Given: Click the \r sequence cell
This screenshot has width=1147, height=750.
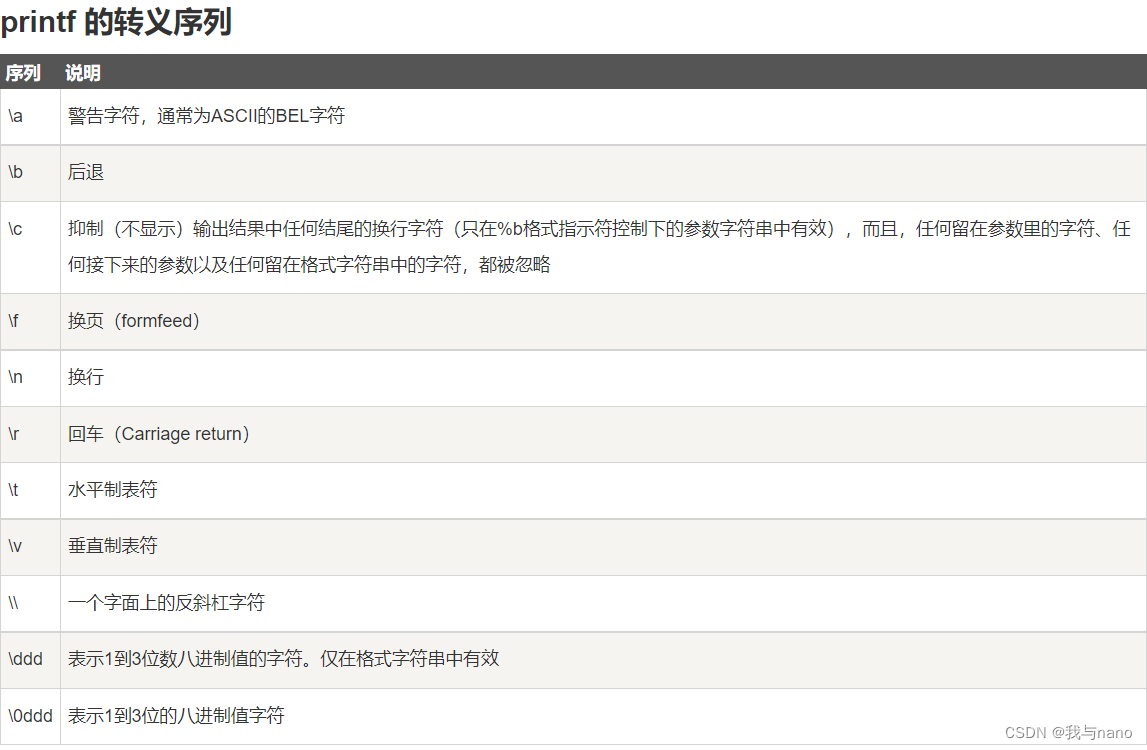Looking at the screenshot, I should [x=14, y=433].
